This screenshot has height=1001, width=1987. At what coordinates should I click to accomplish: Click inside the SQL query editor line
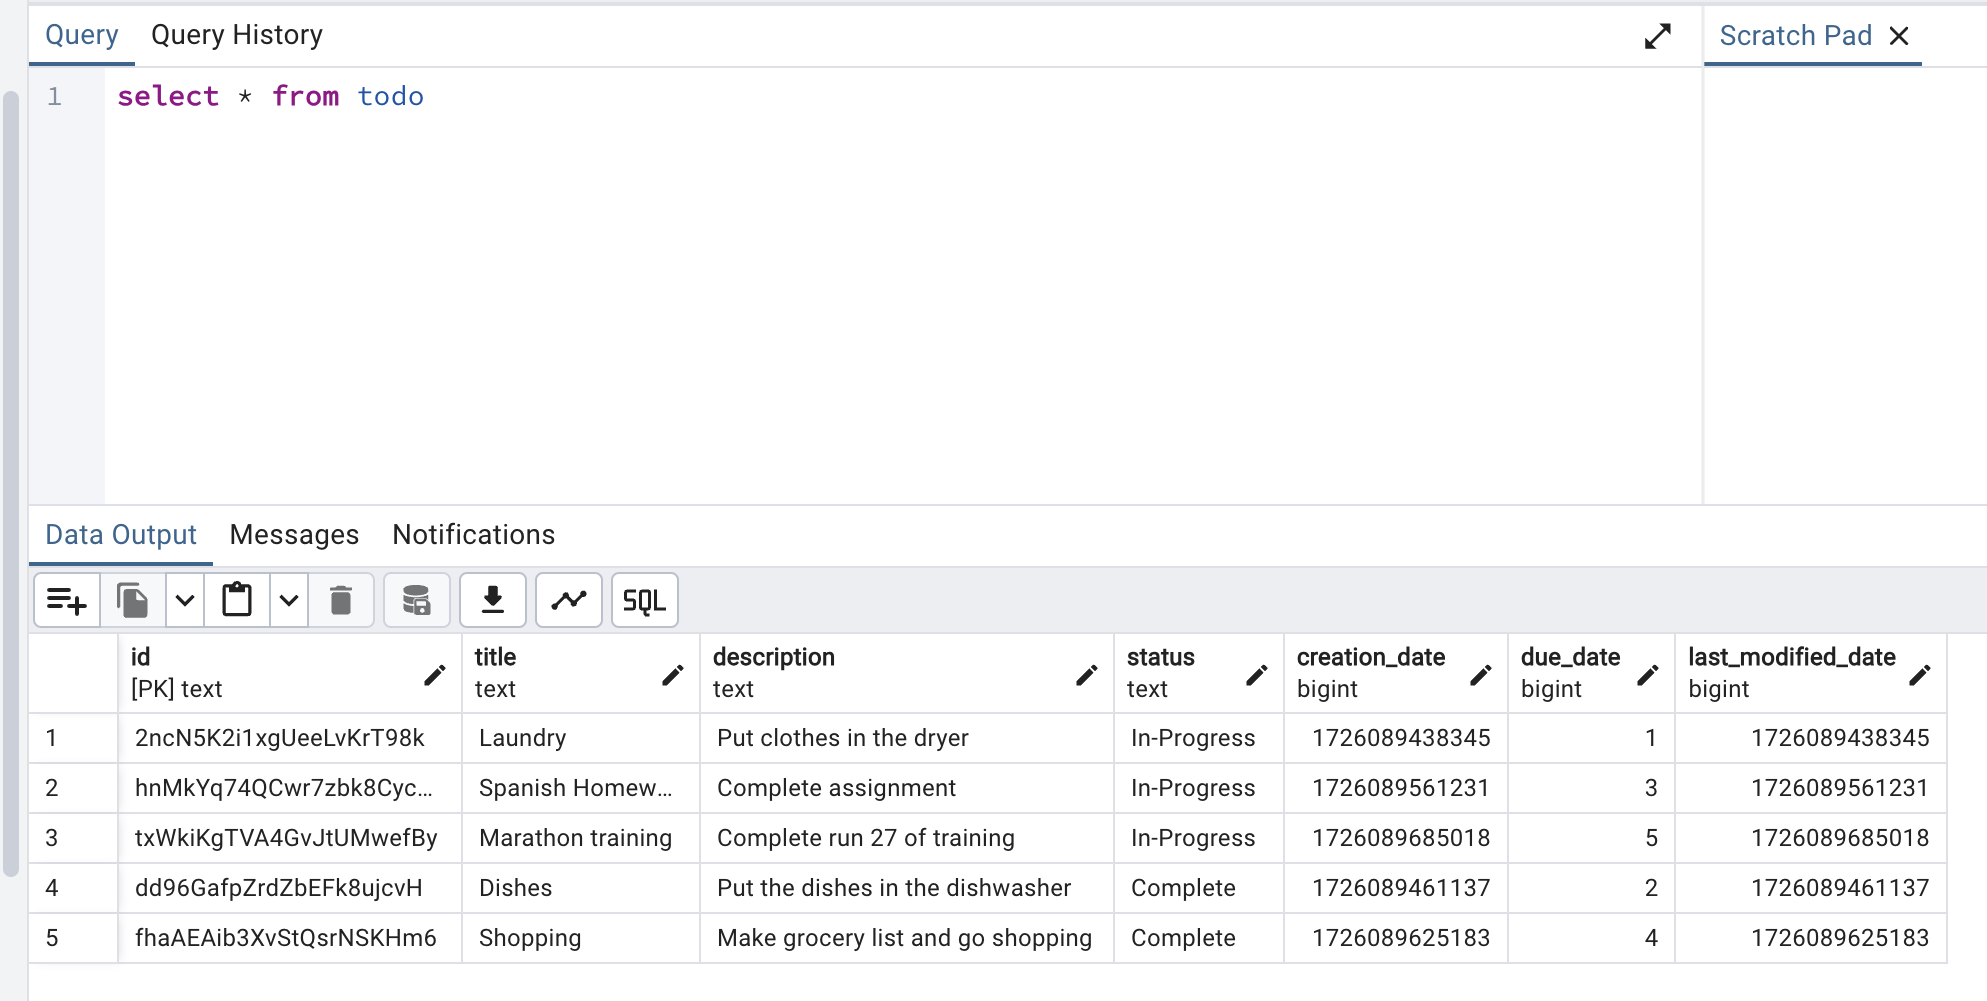(700, 97)
